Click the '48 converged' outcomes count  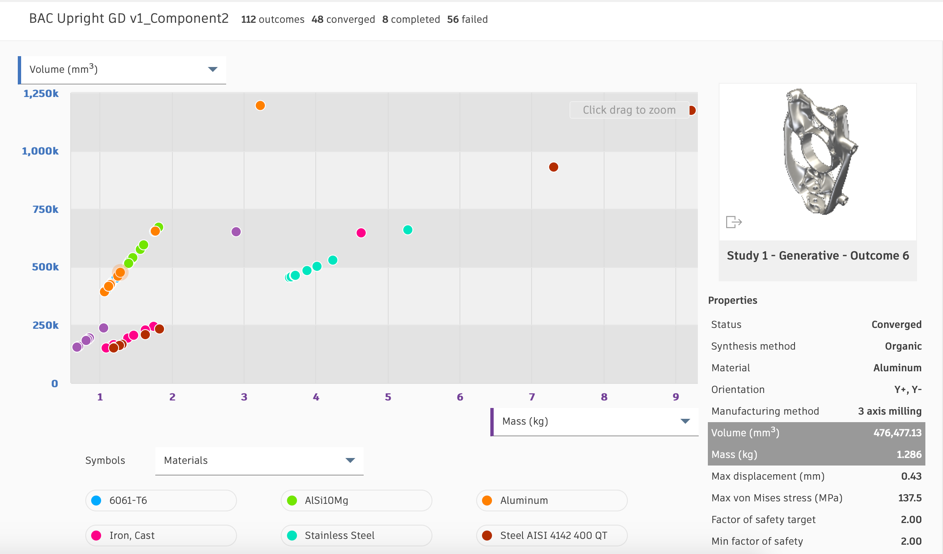pyautogui.click(x=343, y=19)
